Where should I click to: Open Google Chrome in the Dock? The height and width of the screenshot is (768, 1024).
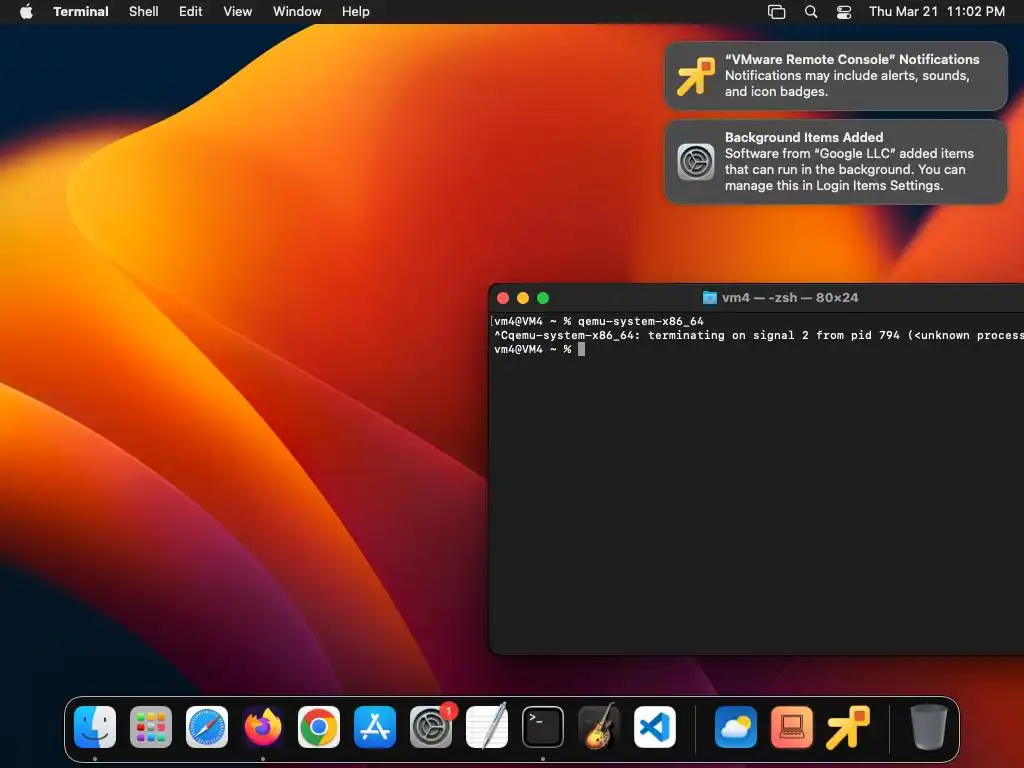(x=319, y=727)
